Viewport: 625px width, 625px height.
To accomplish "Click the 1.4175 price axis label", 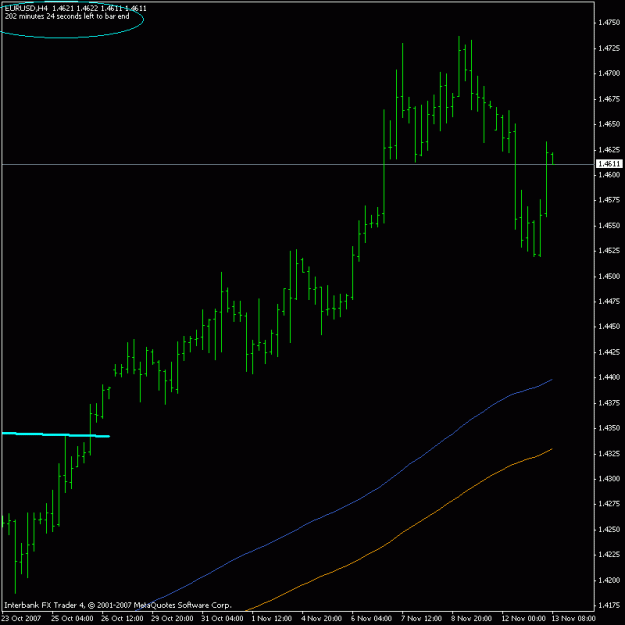I will pyautogui.click(x=609, y=605).
